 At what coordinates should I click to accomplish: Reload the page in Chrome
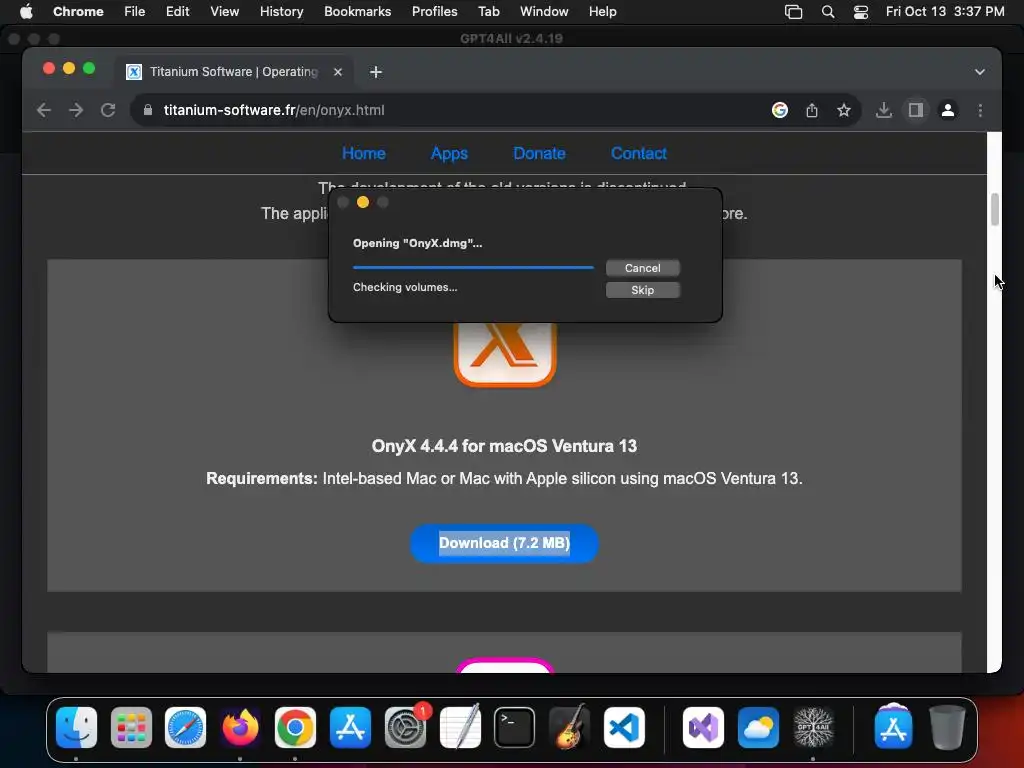click(x=108, y=110)
